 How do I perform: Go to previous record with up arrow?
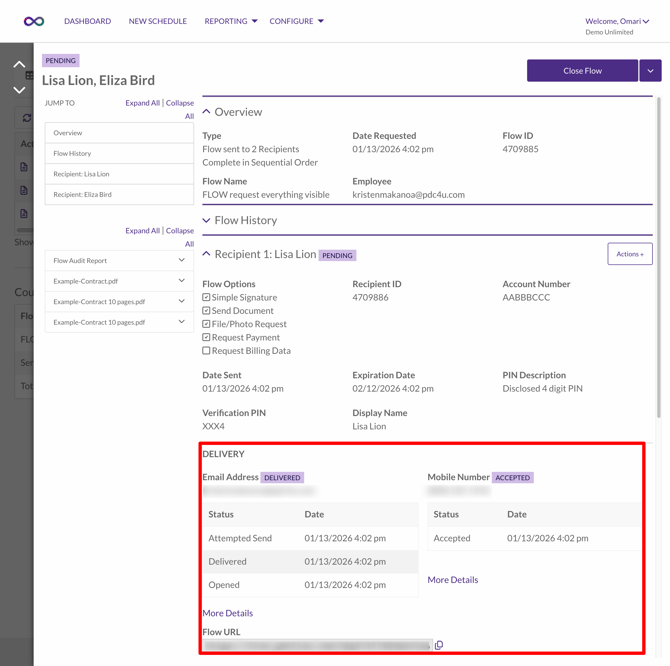tap(19, 65)
